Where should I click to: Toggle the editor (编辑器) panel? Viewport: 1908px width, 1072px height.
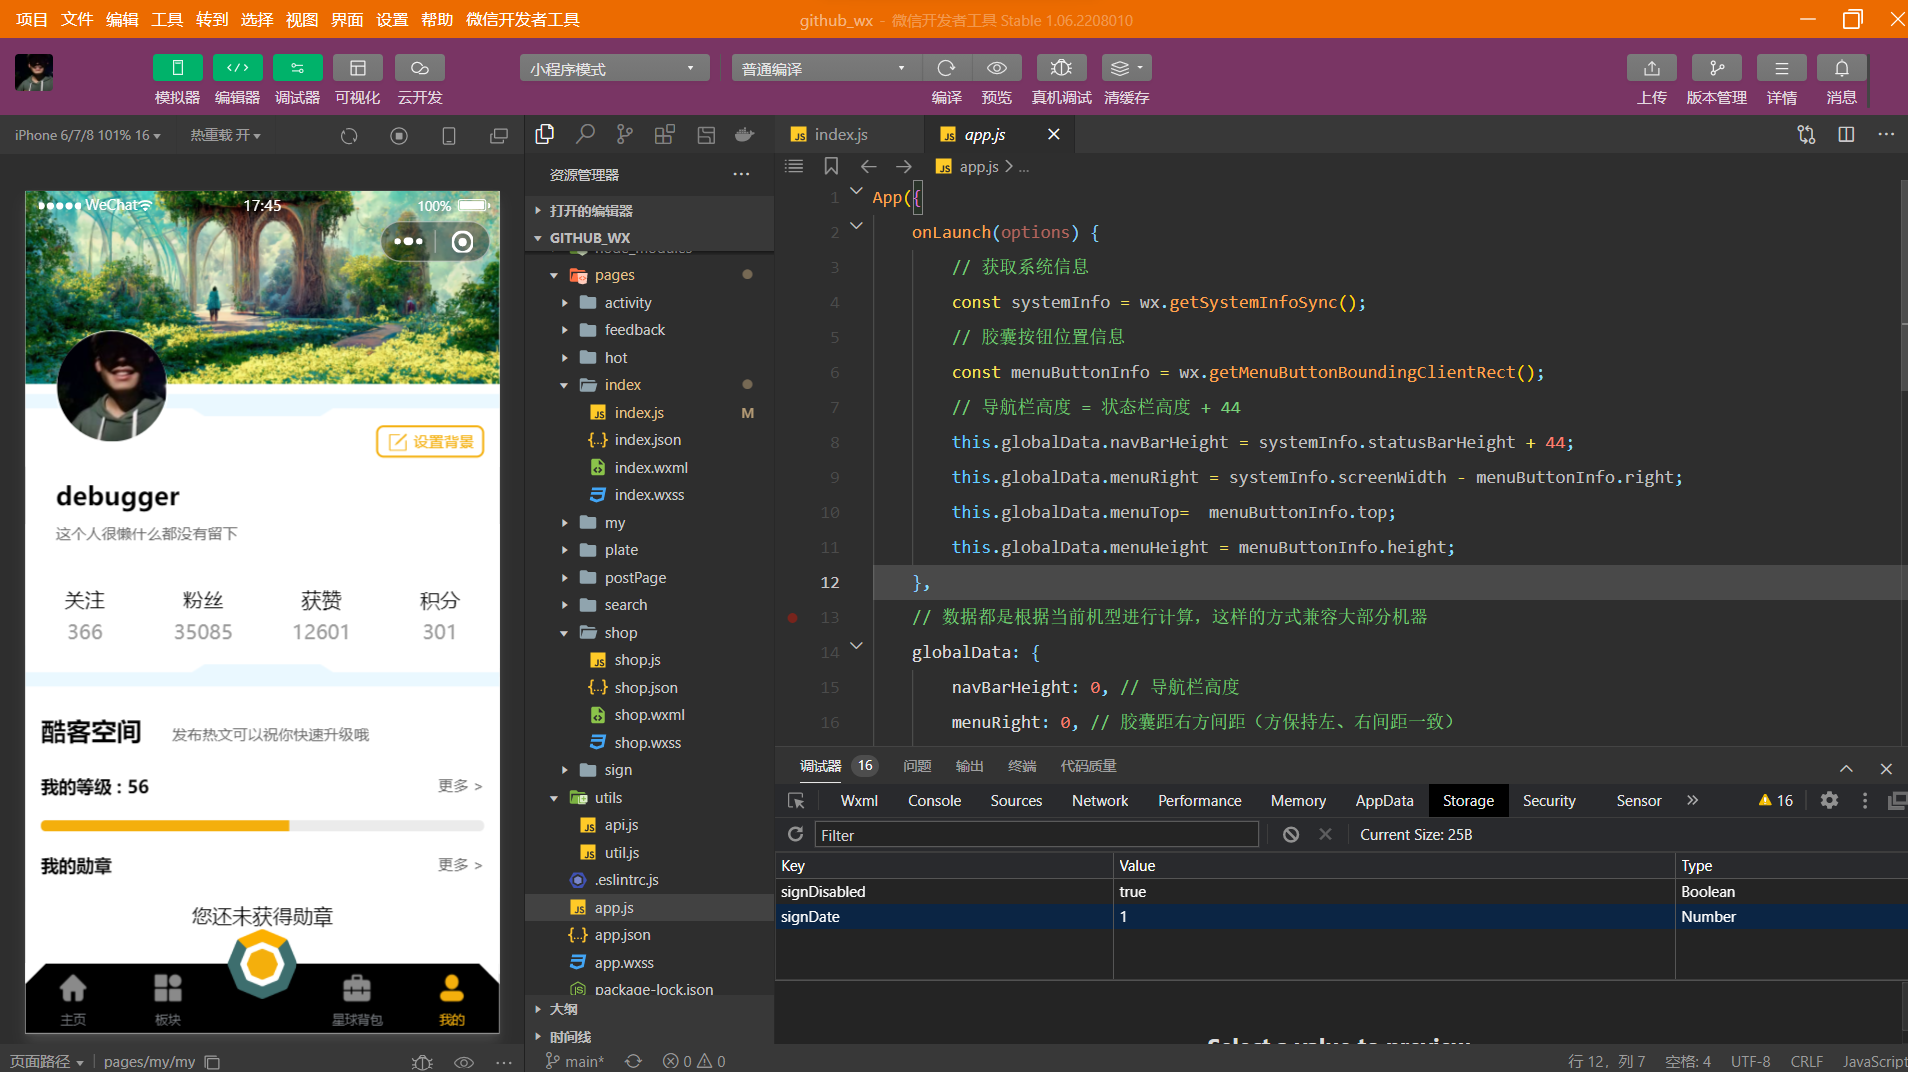point(237,68)
